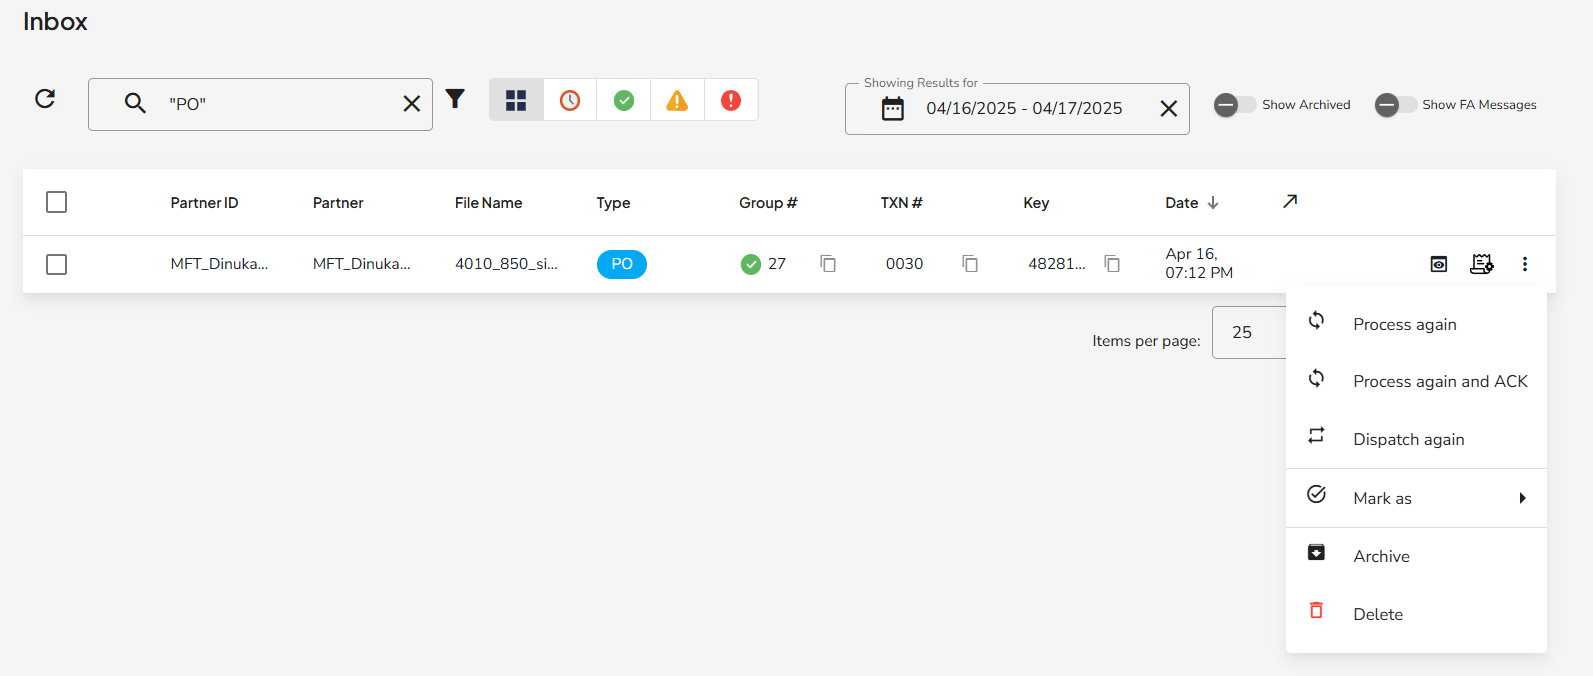The width and height of the screenshot is (1593, 676).
Task: Click the Inbox page heading
Action: [x=55, y=22]
